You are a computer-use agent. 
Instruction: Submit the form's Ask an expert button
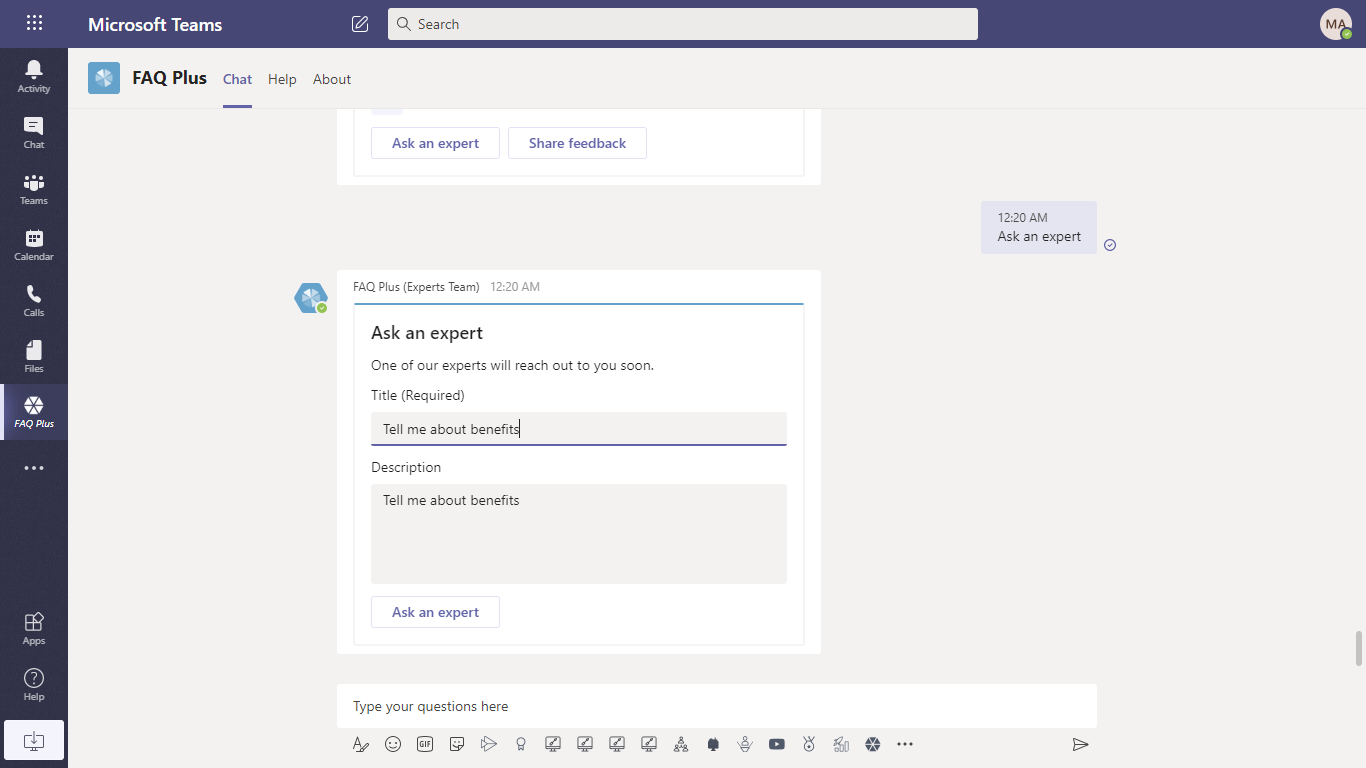click(435, 612)
